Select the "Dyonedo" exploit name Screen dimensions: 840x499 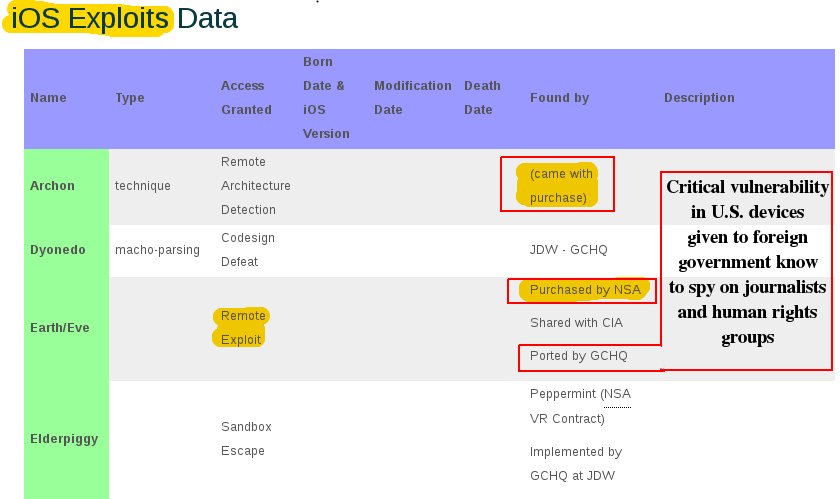59,250
